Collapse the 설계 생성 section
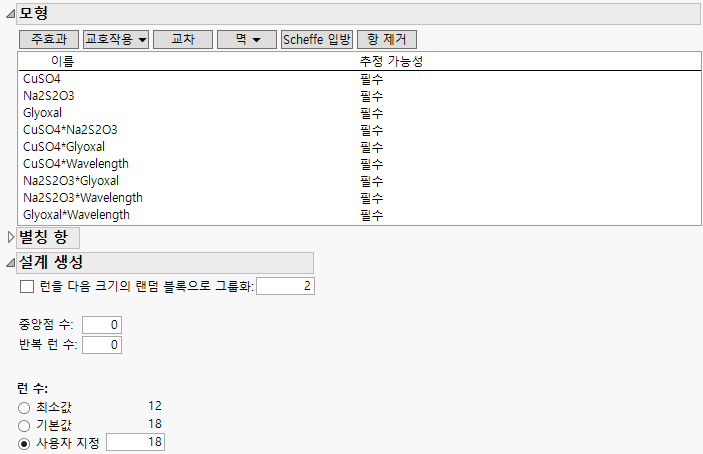Screen dimensions: 703x454 (x=10, y=263)
